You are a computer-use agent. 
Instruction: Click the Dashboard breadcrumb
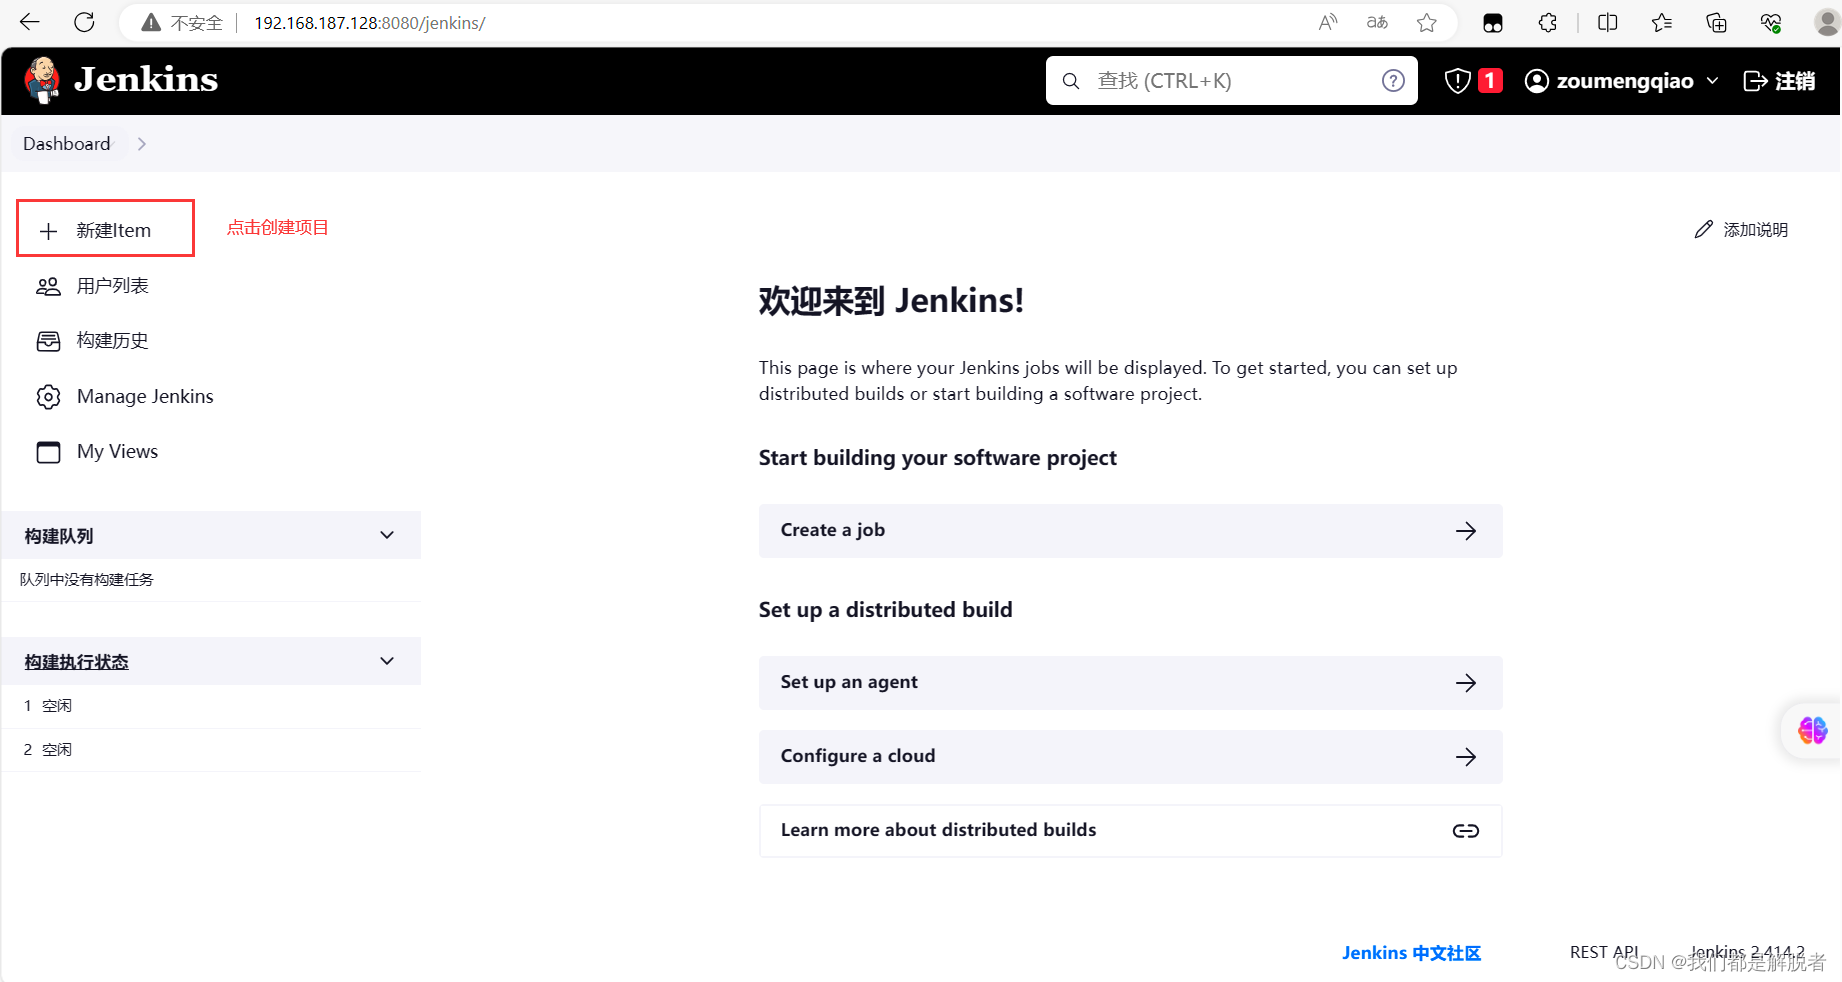(66, 143)
